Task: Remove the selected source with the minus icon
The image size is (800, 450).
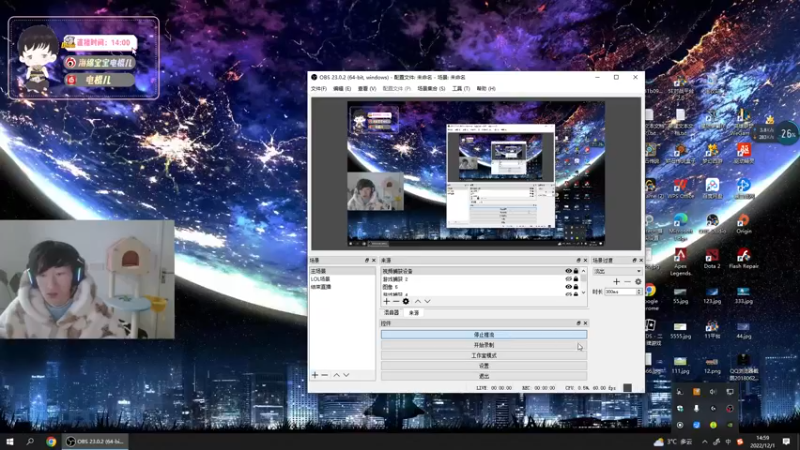Action: [396, 302]
